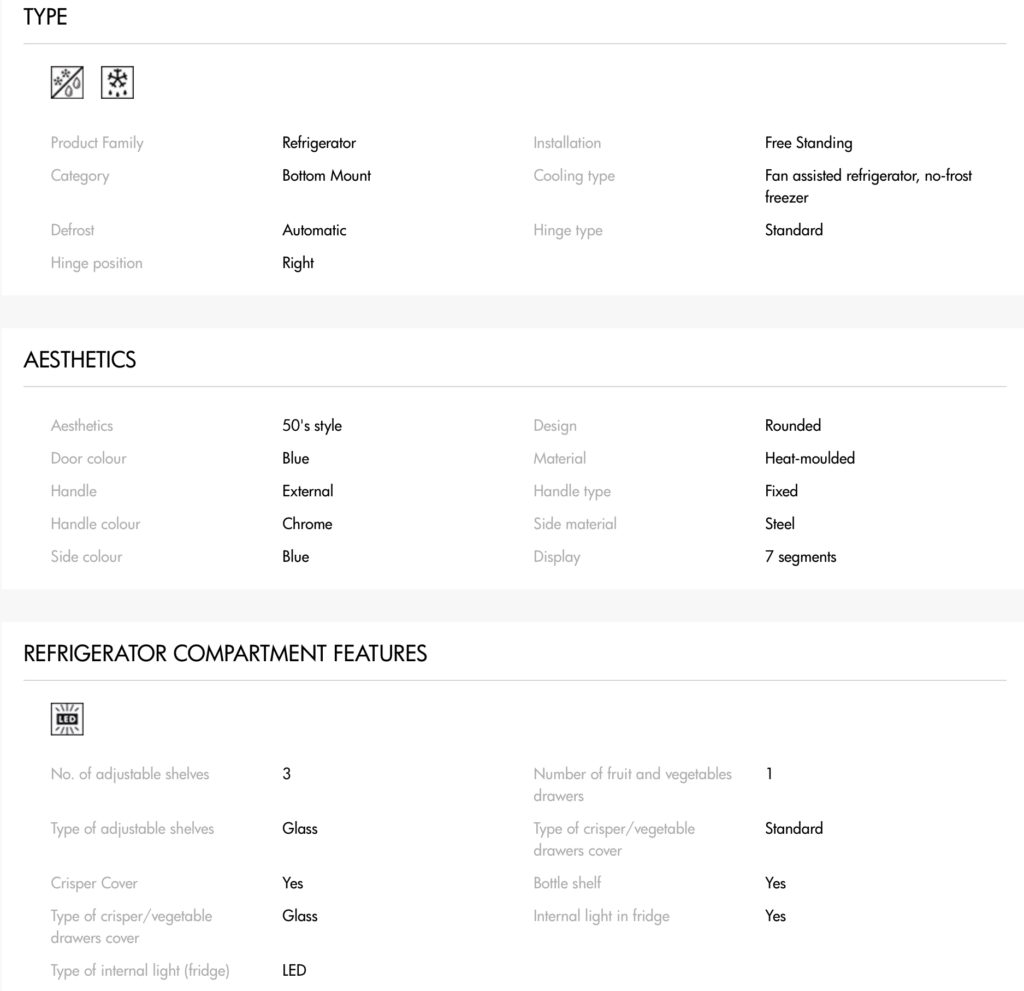
Task: Click the Door colour Blue value
Action: click(296, 459)
